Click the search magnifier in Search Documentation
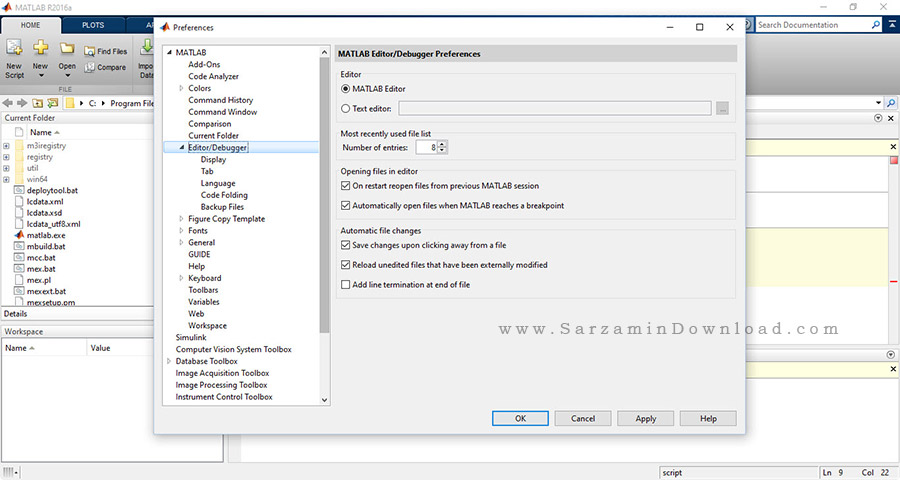 [x=876, y=25]
